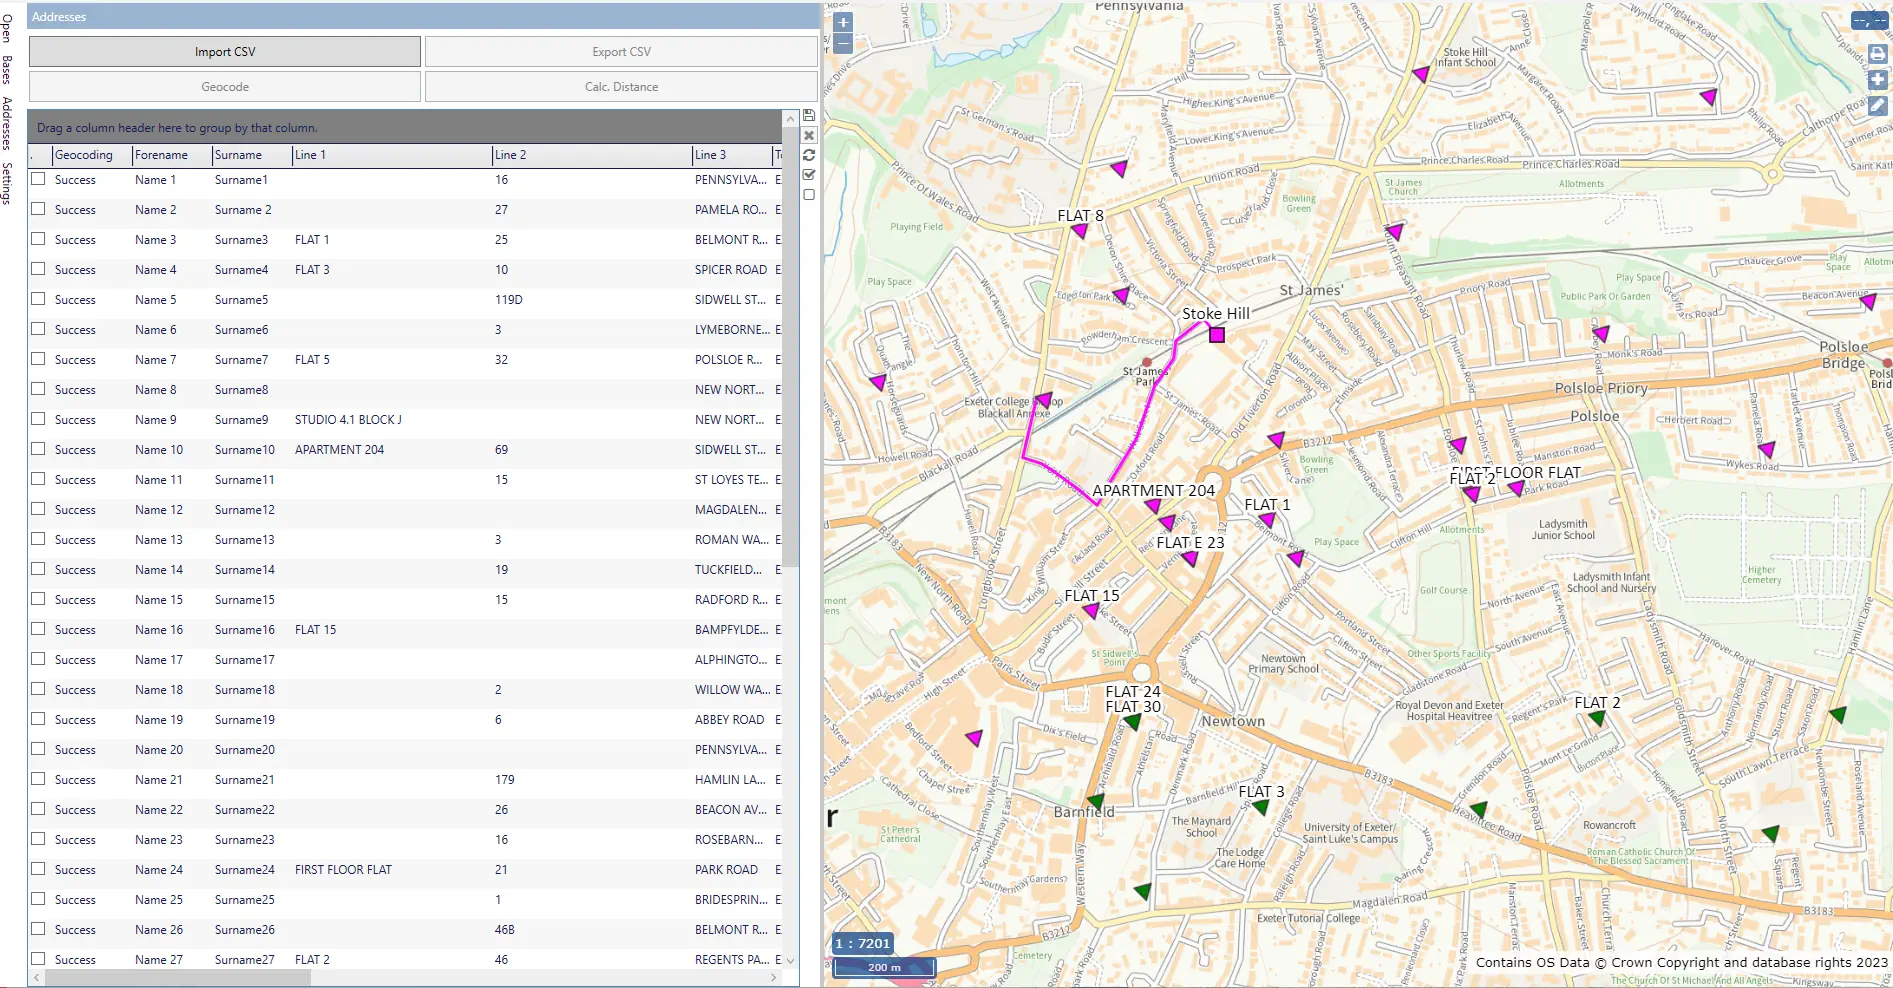
Task: Click the FLAT E 23 map marker
Action: [x=1190, y=558]
